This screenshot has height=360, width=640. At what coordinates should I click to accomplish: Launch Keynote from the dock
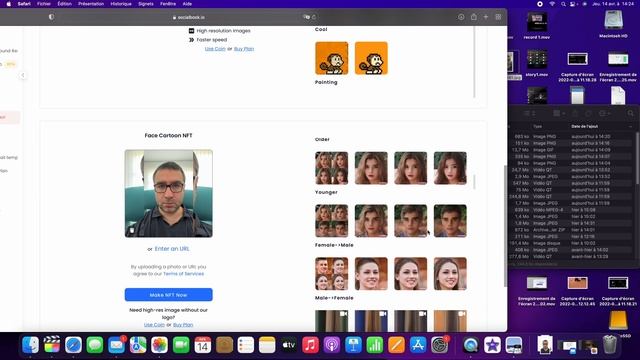pyautogui.click(x=353, y=345)
